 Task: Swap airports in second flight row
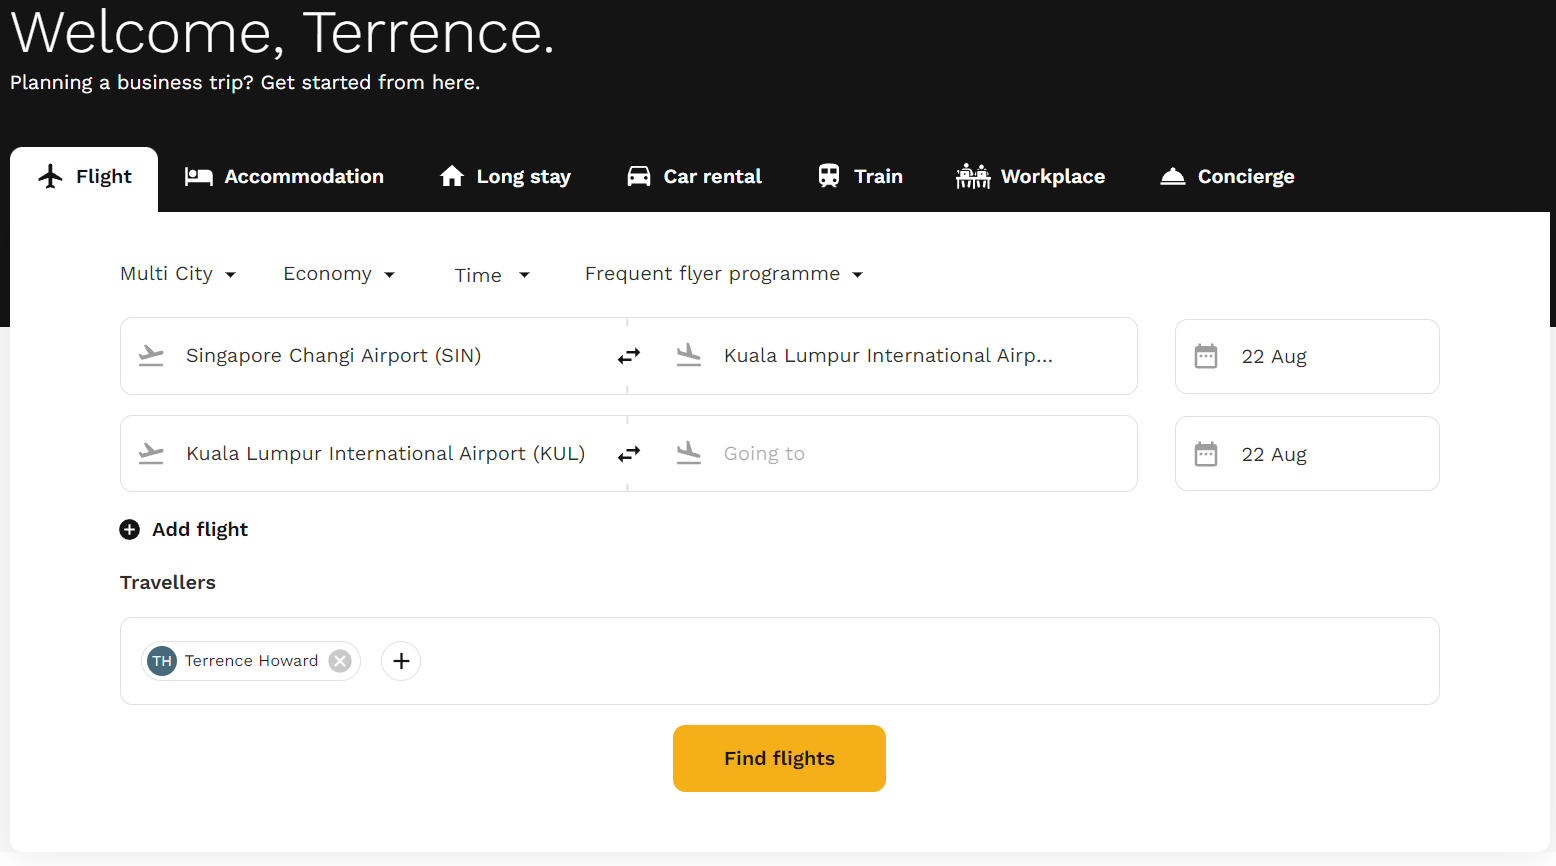click(628, 454)
